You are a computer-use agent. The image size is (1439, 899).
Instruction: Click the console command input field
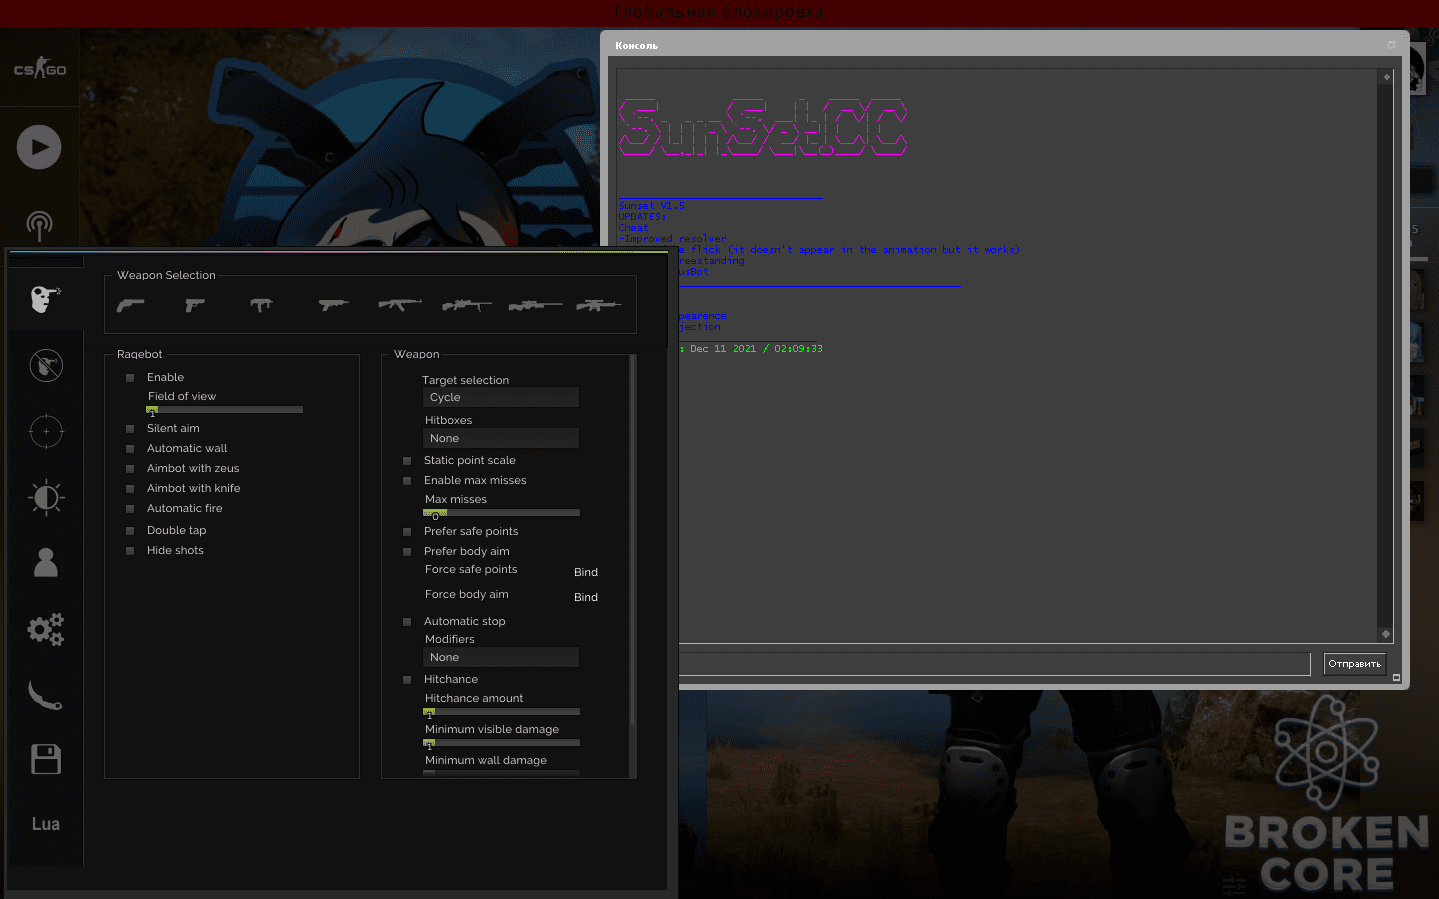[x=994, y=664]
